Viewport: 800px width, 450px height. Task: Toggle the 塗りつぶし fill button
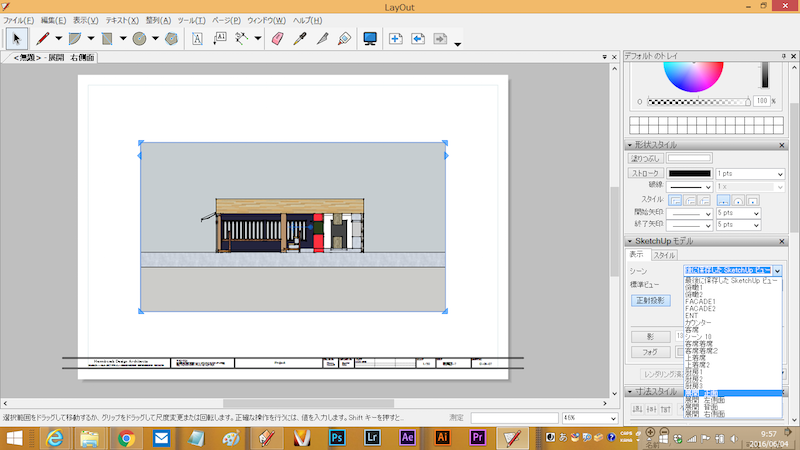pyautogui.click(x=644, y=158)
